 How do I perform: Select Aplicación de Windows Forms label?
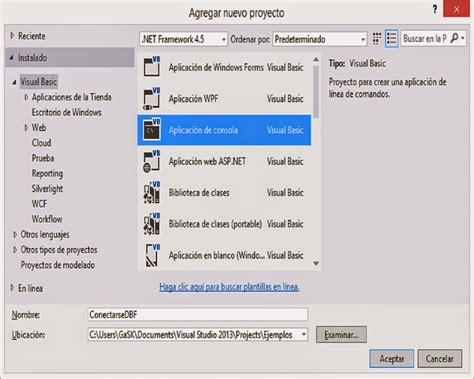click(x=216, y=67)
